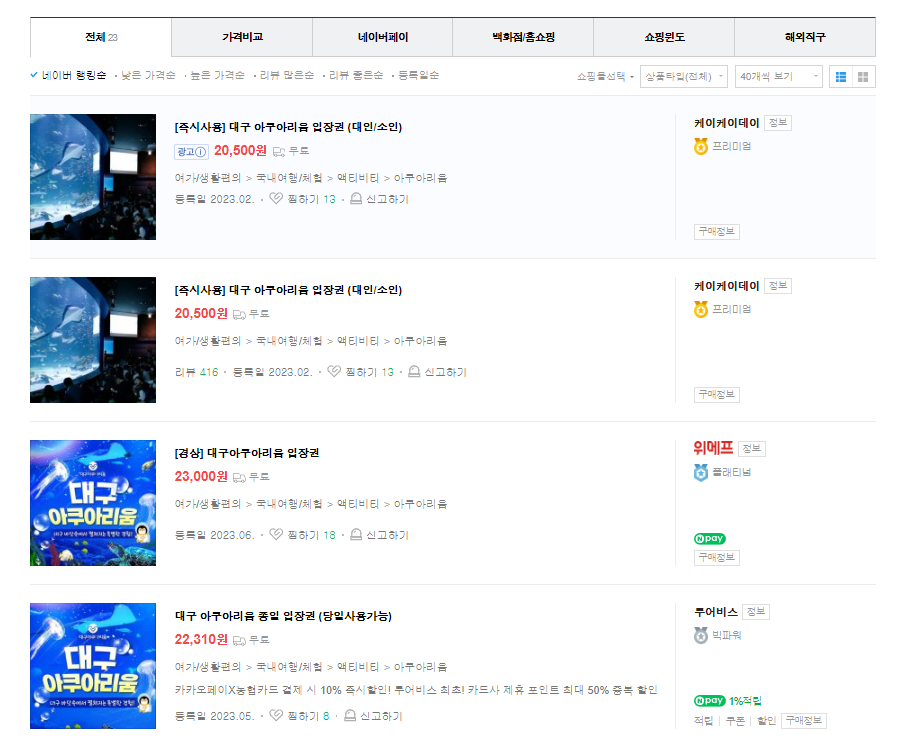The width and height of the screenshot is (902, 741).
Task: Click 쿠폰 link in 투어비스 listing
Action: [x=735, y=721]
